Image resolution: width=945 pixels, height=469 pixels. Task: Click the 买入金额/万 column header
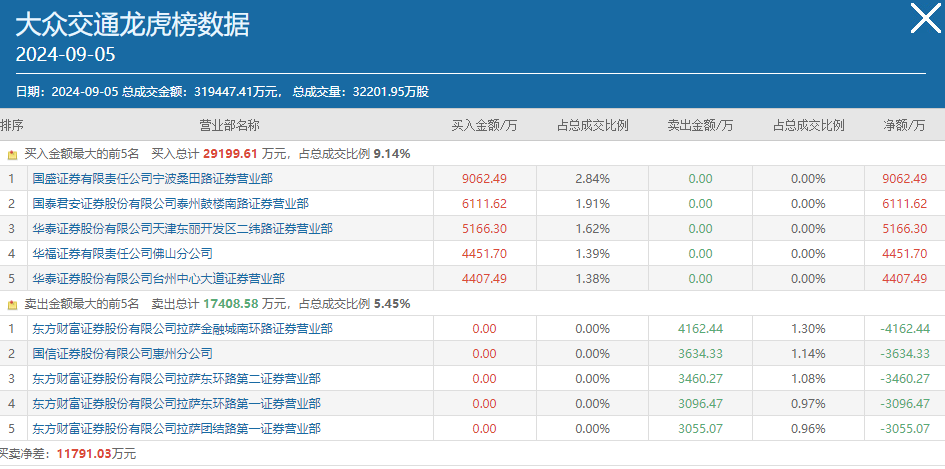pos(485,125)
